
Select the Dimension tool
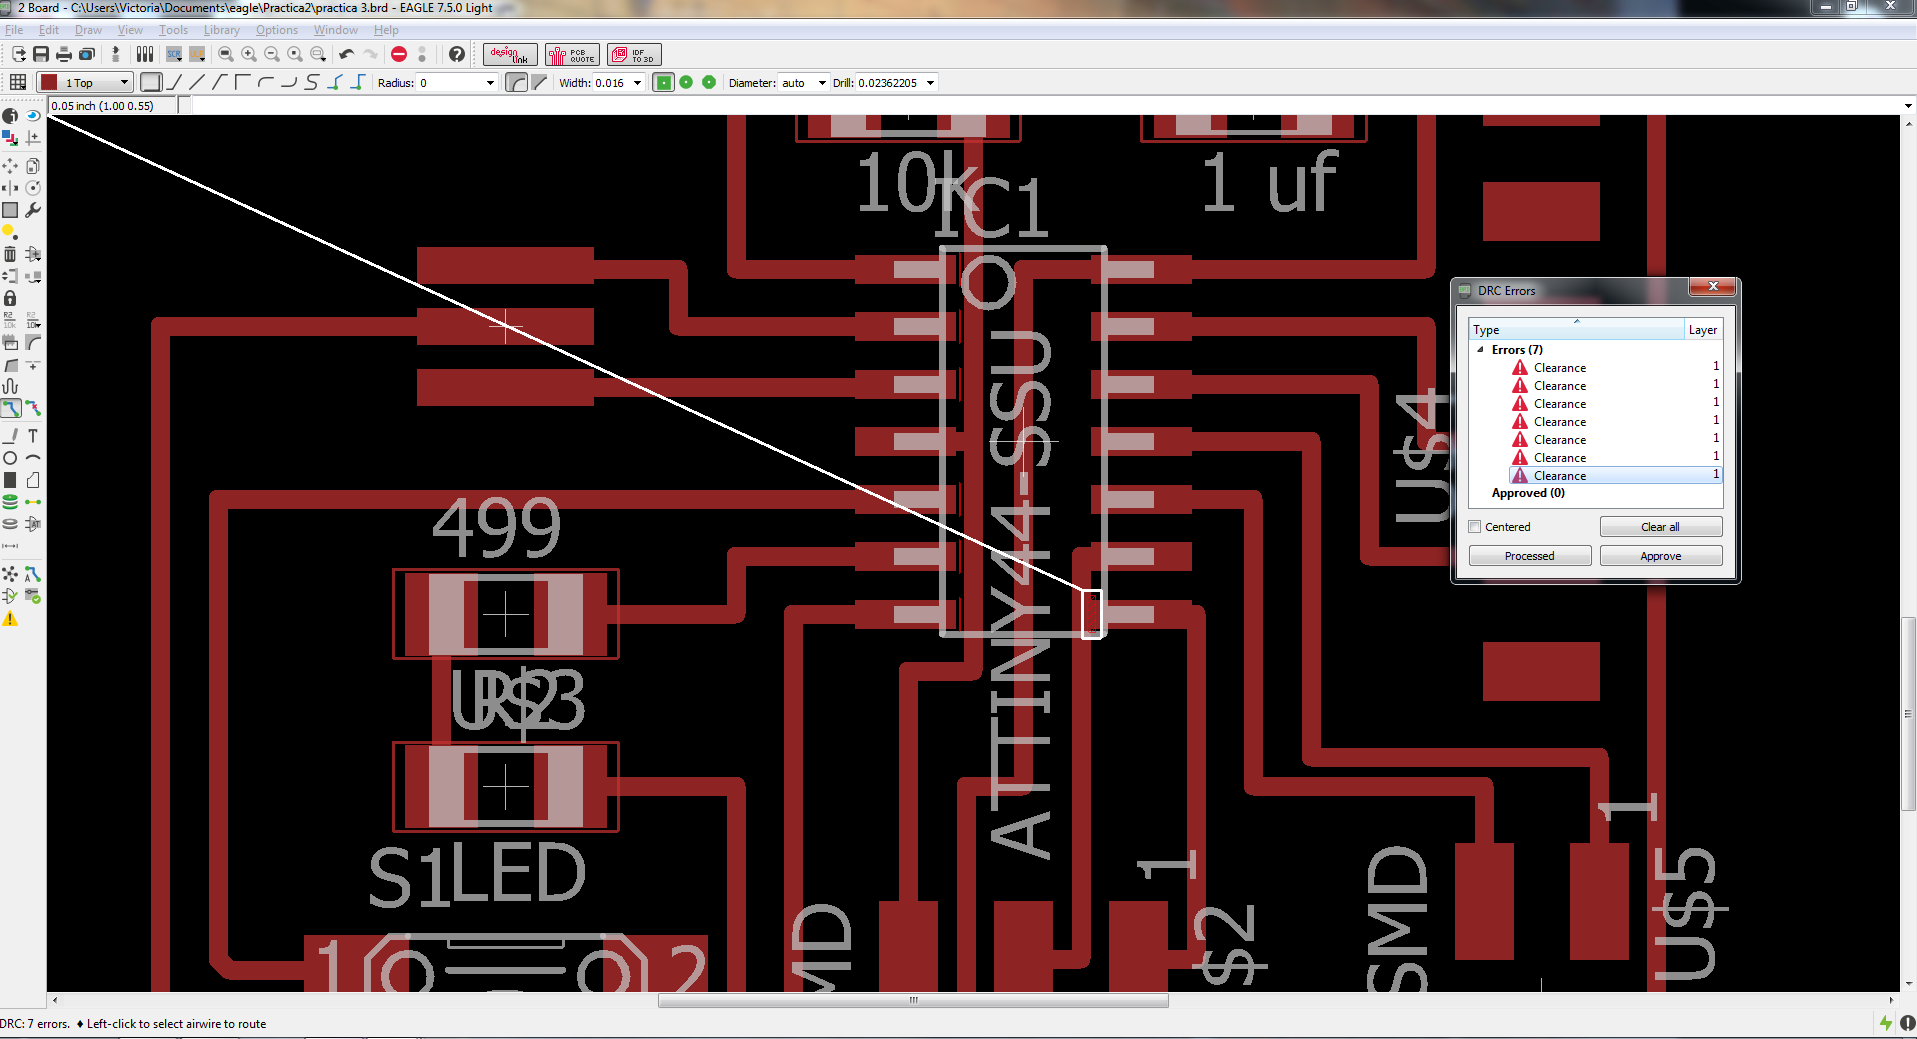coord(10,546)
